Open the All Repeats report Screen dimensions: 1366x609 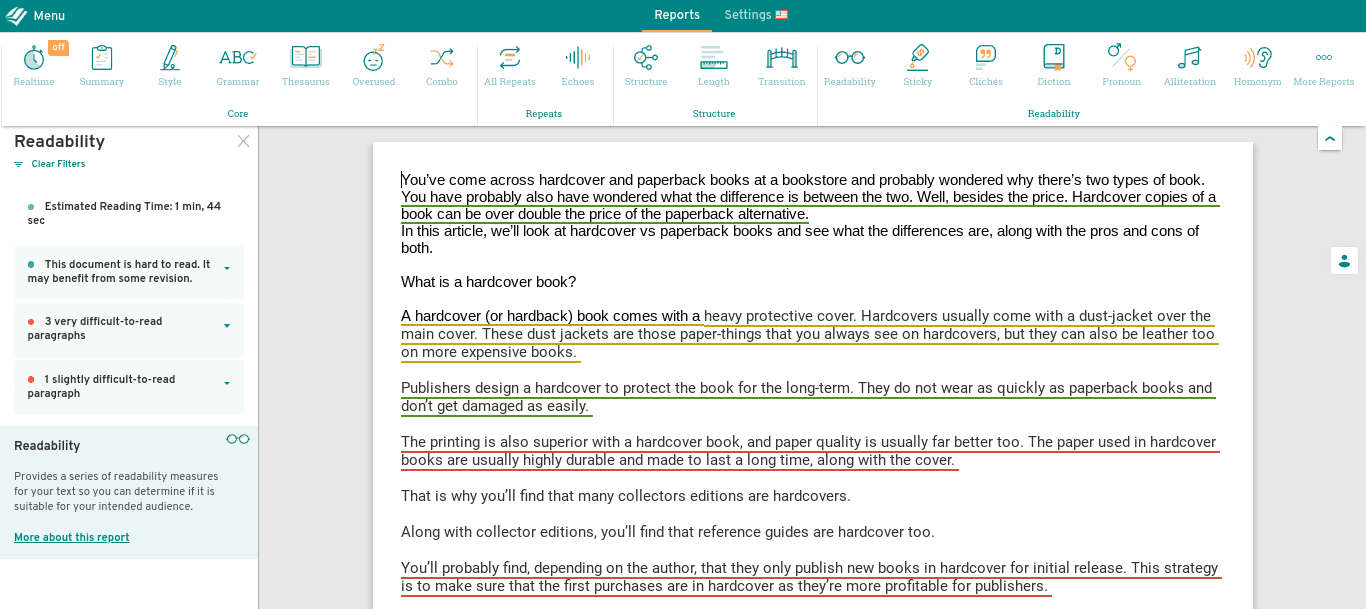[510, 65]
